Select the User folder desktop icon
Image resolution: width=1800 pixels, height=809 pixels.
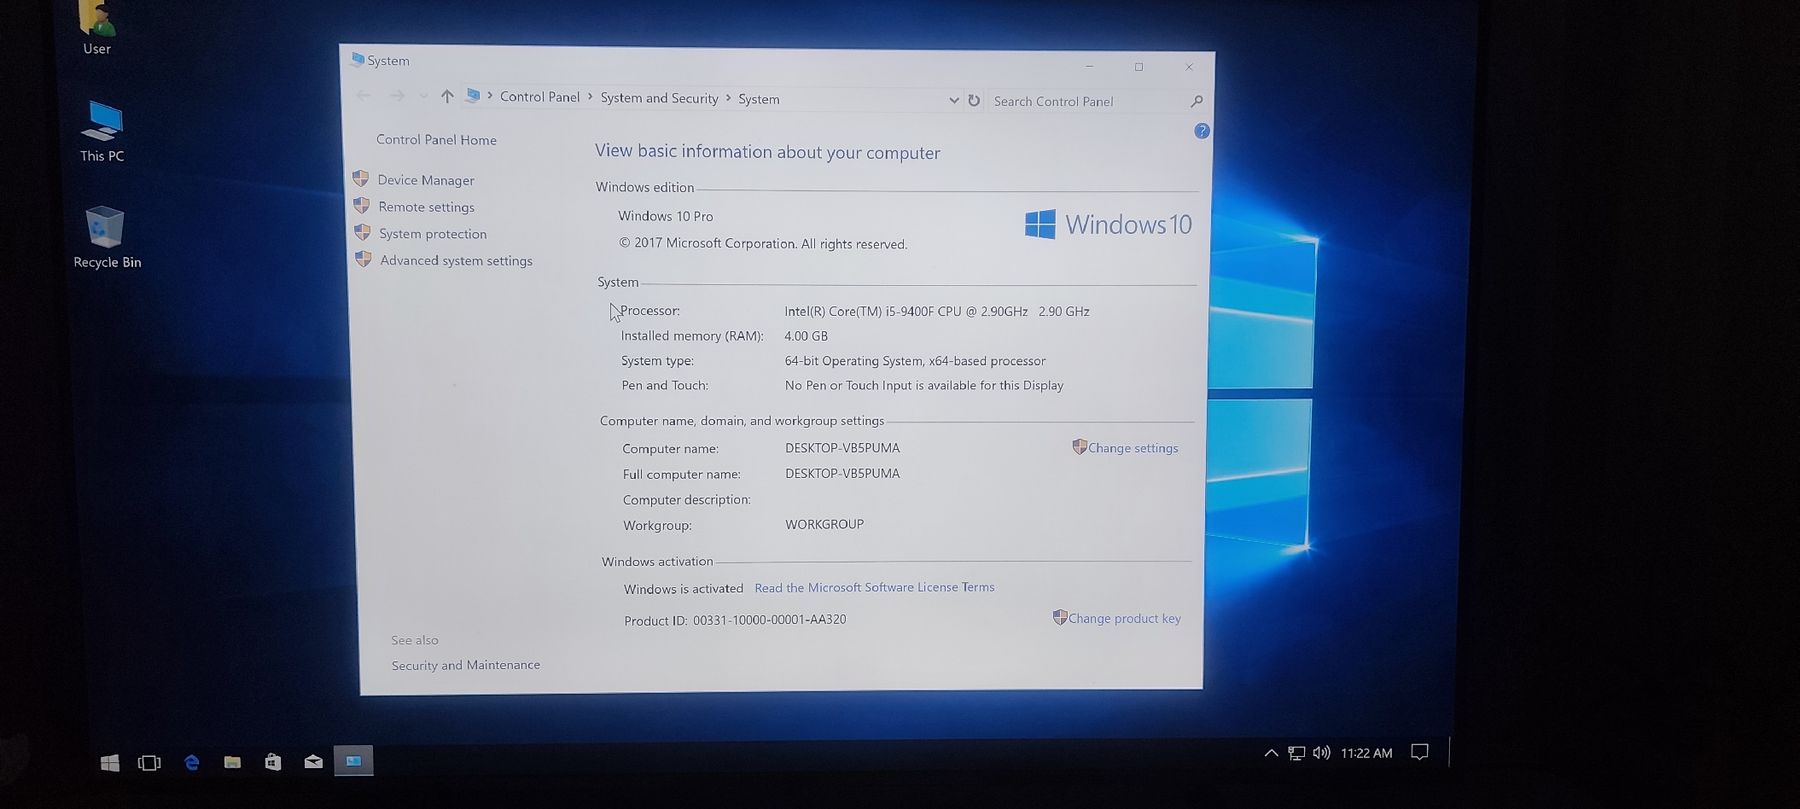[97, 28]
